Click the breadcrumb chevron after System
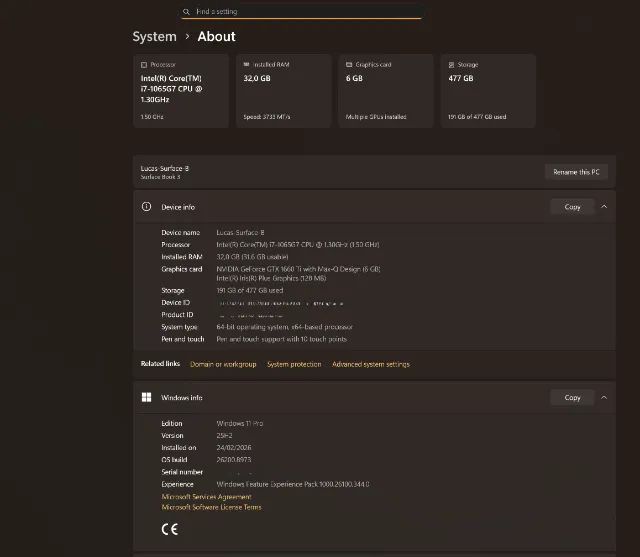Screen dimensions: 640x557 click(x=187, y=36)
